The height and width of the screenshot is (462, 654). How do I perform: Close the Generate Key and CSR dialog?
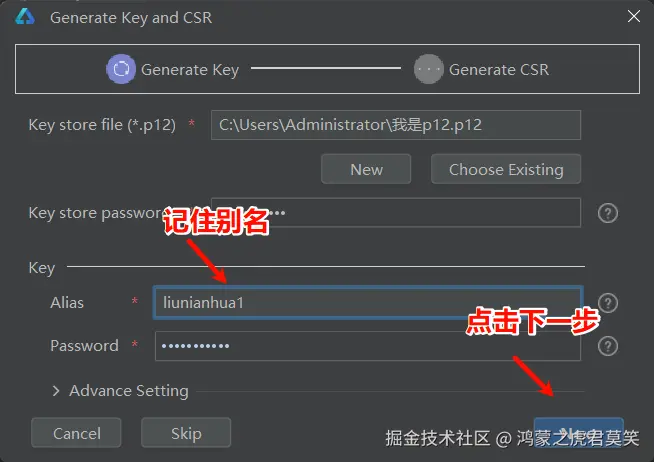click(x=634, y=16)
